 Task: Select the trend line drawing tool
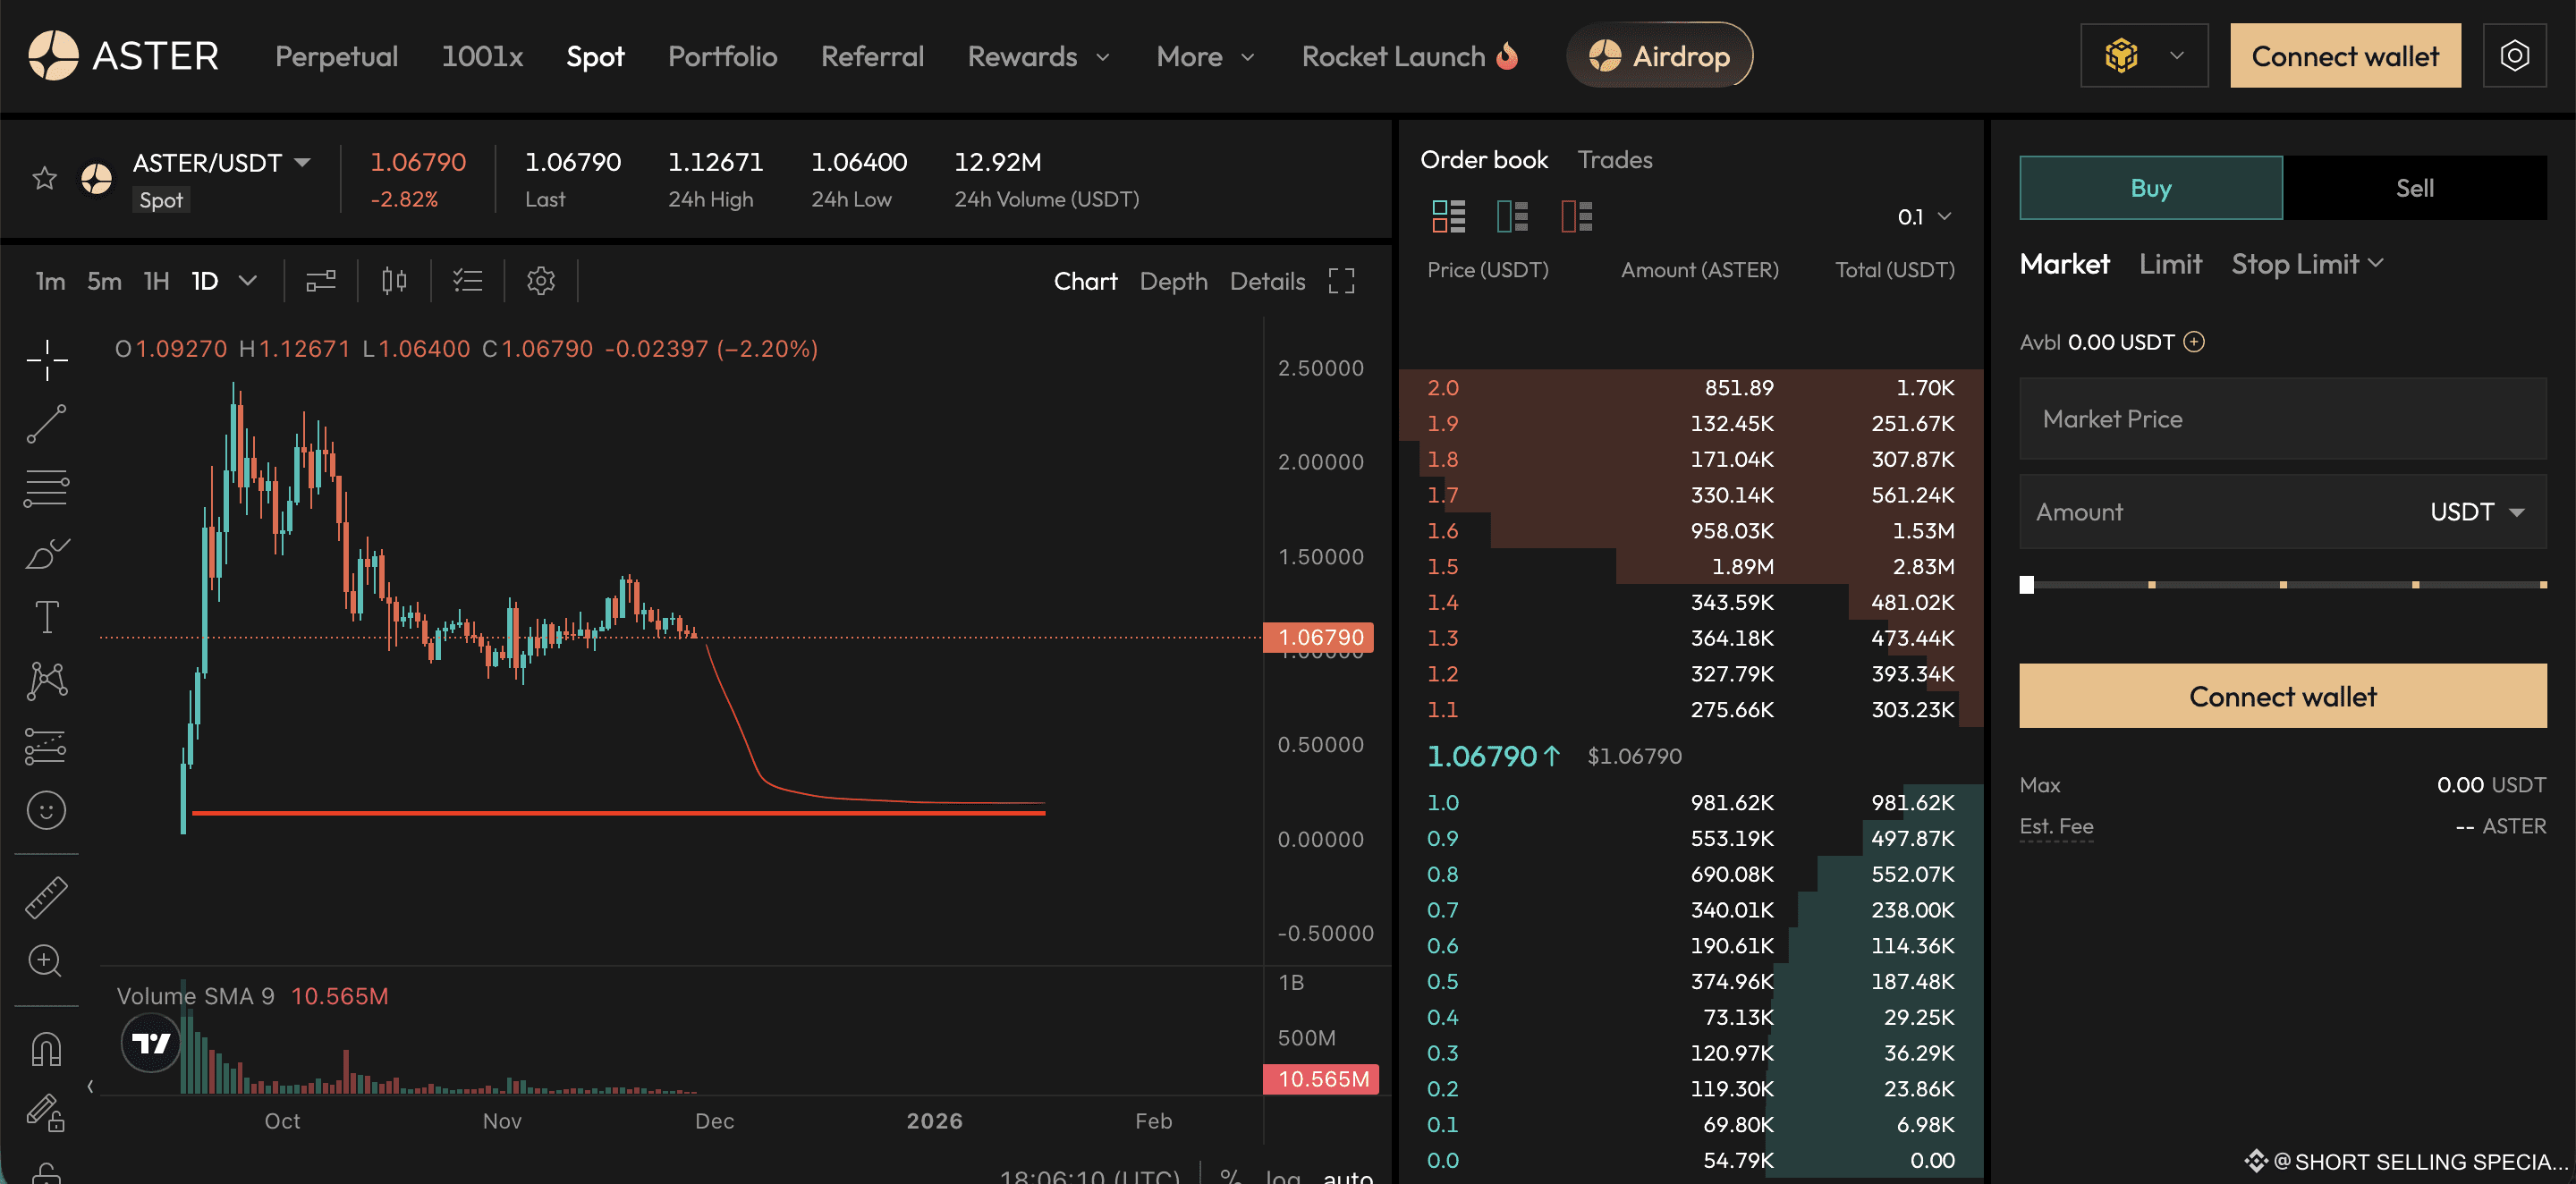[46, 424]
